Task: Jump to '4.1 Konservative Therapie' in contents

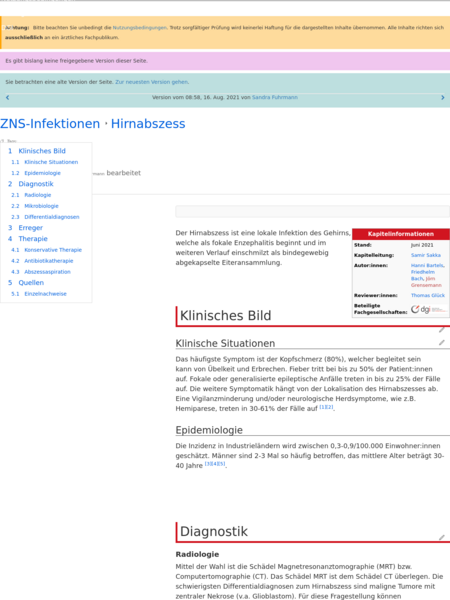Action: (47, 250)
